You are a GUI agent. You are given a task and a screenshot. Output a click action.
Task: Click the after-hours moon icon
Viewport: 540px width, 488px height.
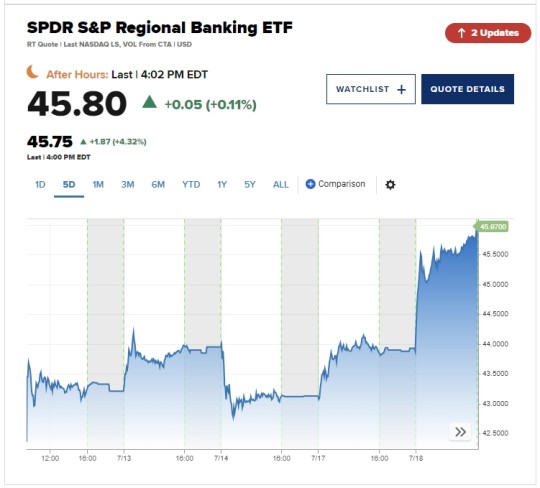pos(33,72)
